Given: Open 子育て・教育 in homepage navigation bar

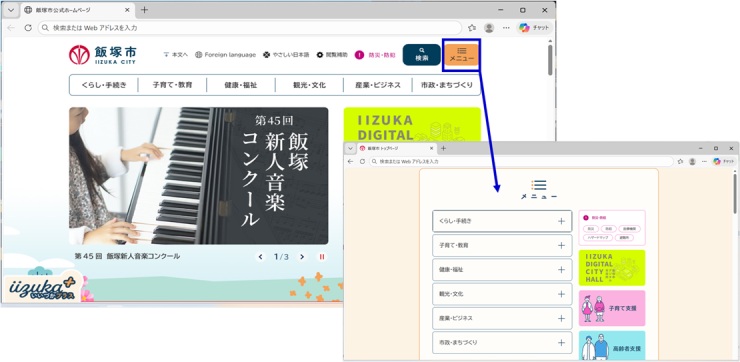Looking at the screenshot, I should tap(172, 85).
